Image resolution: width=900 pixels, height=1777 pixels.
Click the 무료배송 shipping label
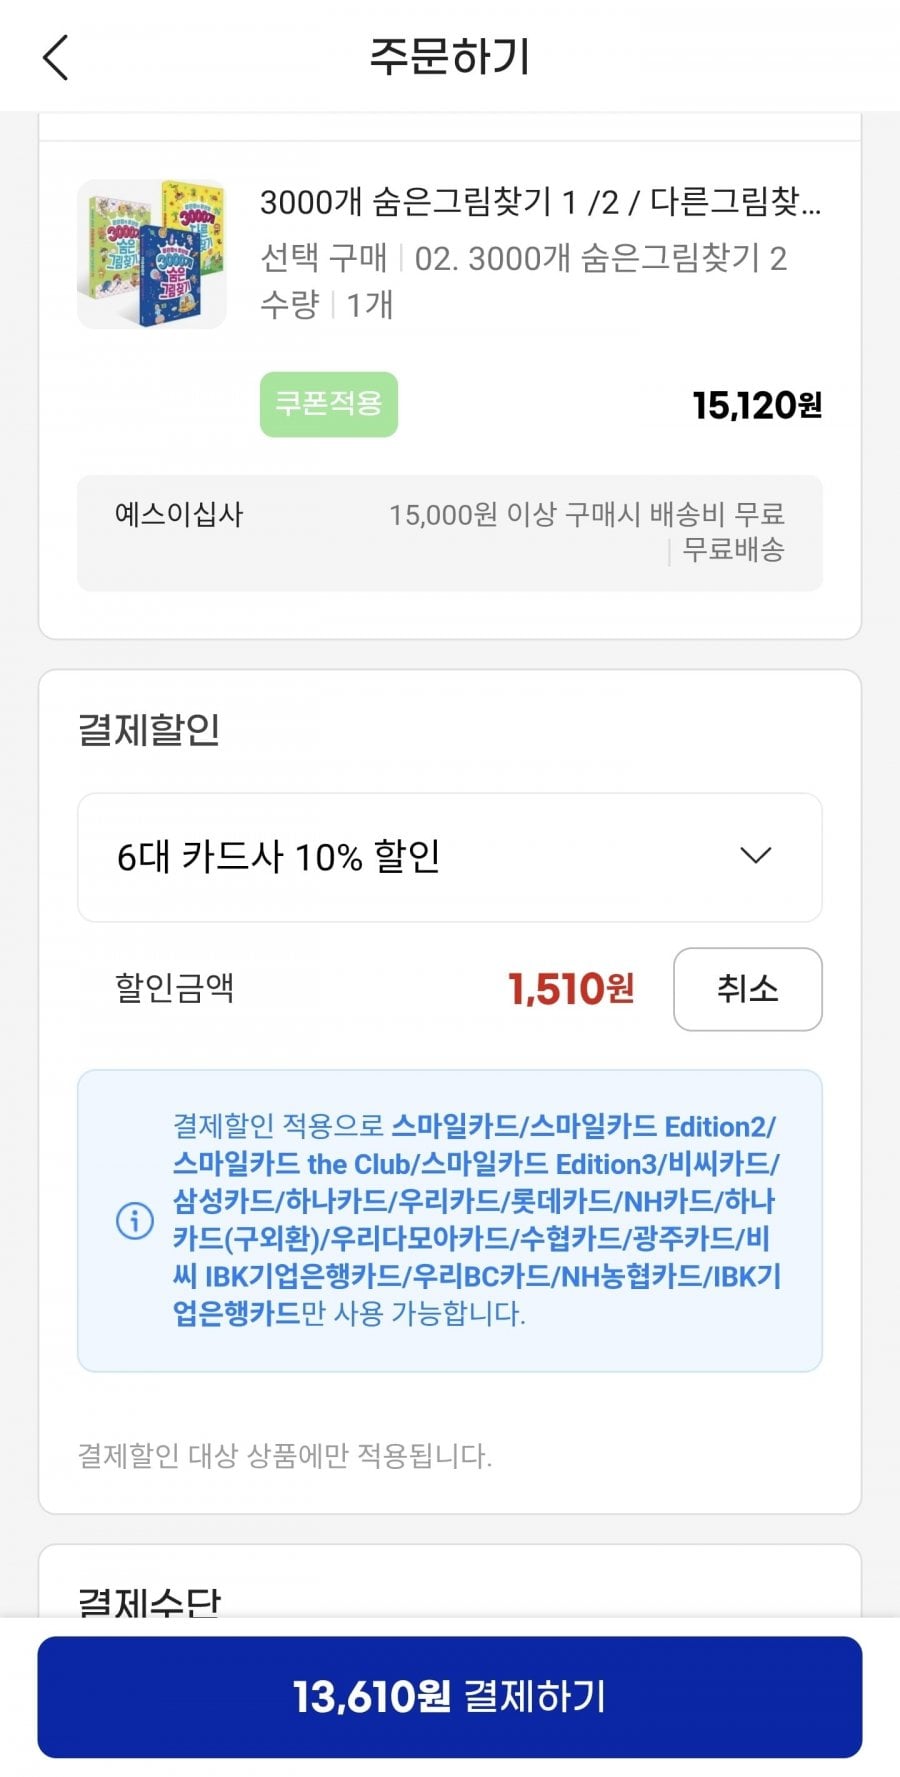(x=733, y=549)
